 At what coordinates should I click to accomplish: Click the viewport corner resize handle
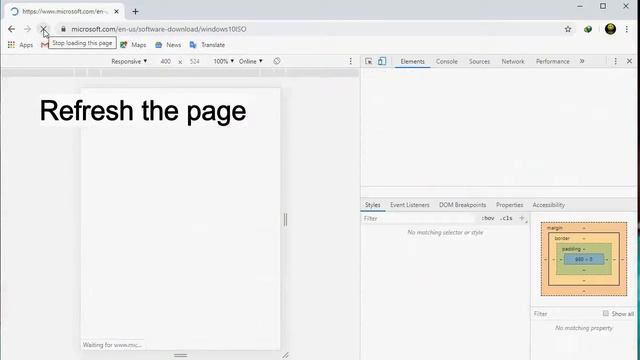pos(285,355)
